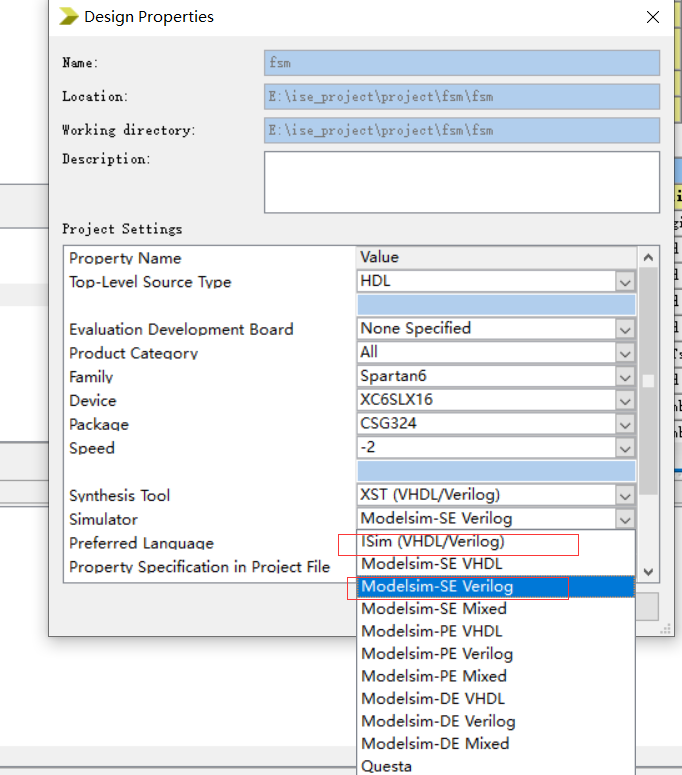Open the Device dropdown showing XC6SLX16
Image resolution: width=682 pixels, height=775 pixels.
625,401
